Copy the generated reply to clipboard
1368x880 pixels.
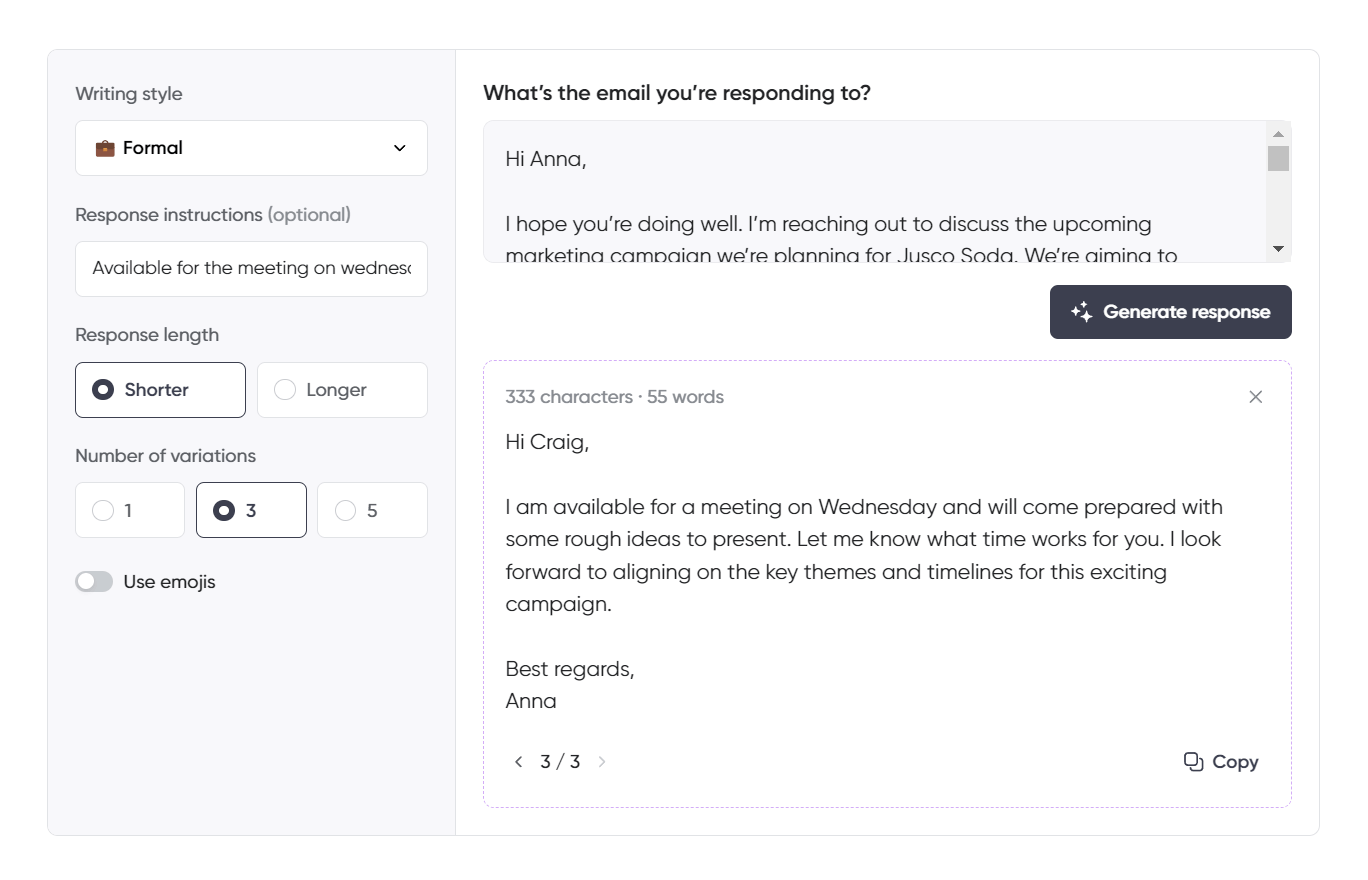click(1220, 761)
